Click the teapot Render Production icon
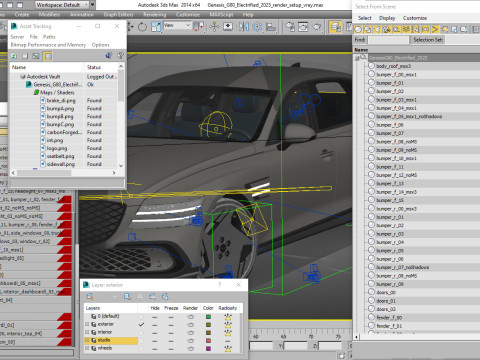Viewport: 480px width, 360px height. pyautogui.click(x=316, y=27)
